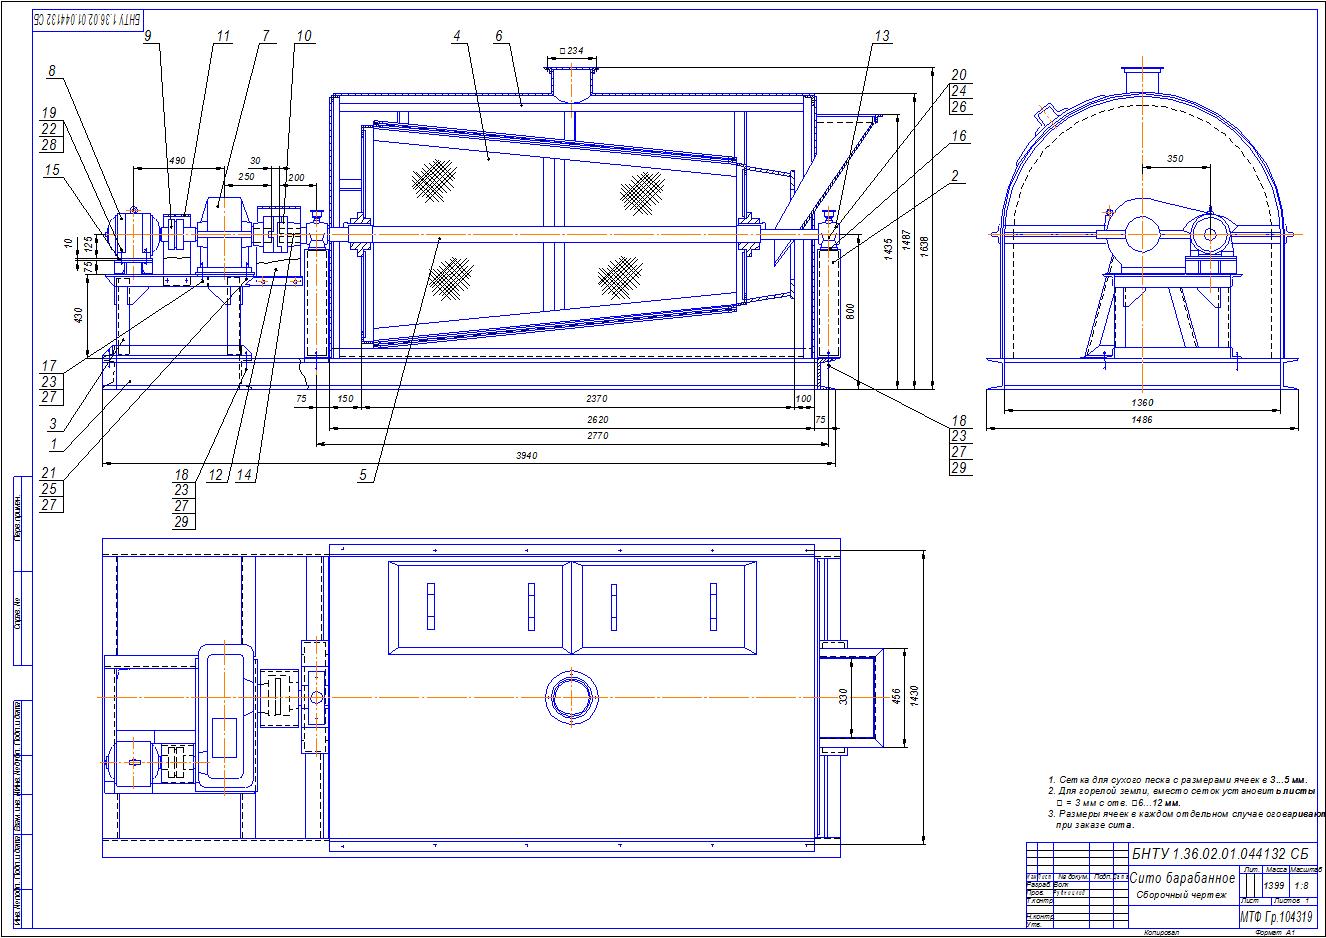This screenshot has width=1326, height=938.
Task: Select the group label МТФ Гр.104319
Action: (x=1277, y=916)
